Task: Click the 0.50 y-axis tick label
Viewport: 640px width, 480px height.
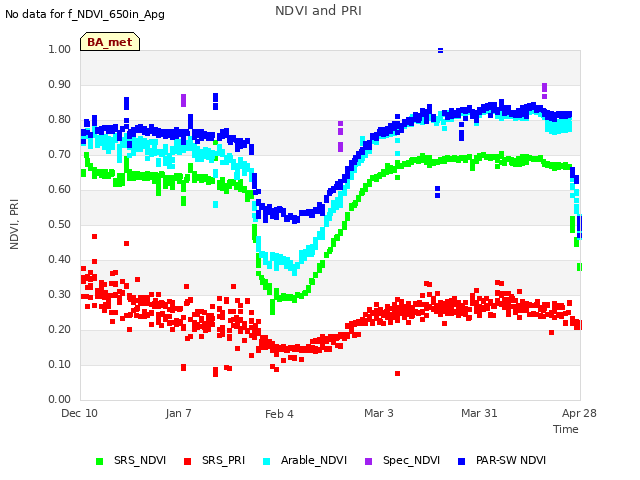Action: point(60,224)
